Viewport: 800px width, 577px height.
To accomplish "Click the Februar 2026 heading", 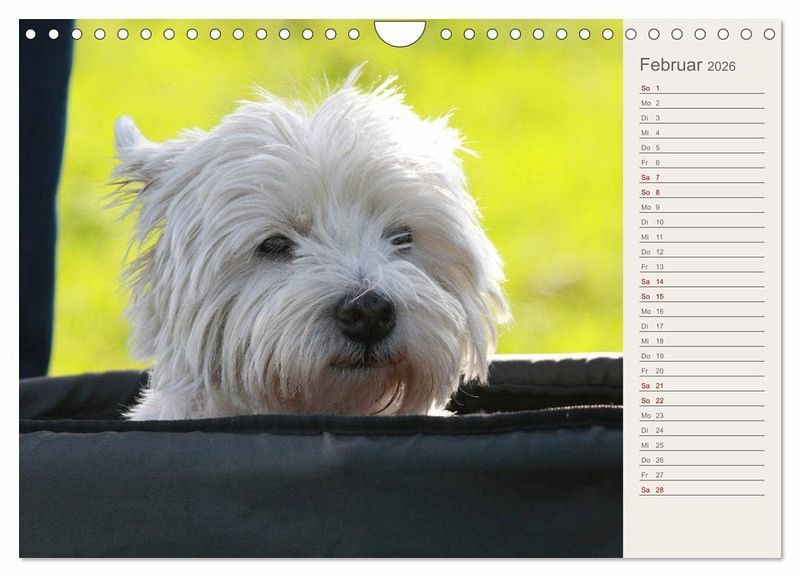I will pyautogui.click(x=687, y=65).
